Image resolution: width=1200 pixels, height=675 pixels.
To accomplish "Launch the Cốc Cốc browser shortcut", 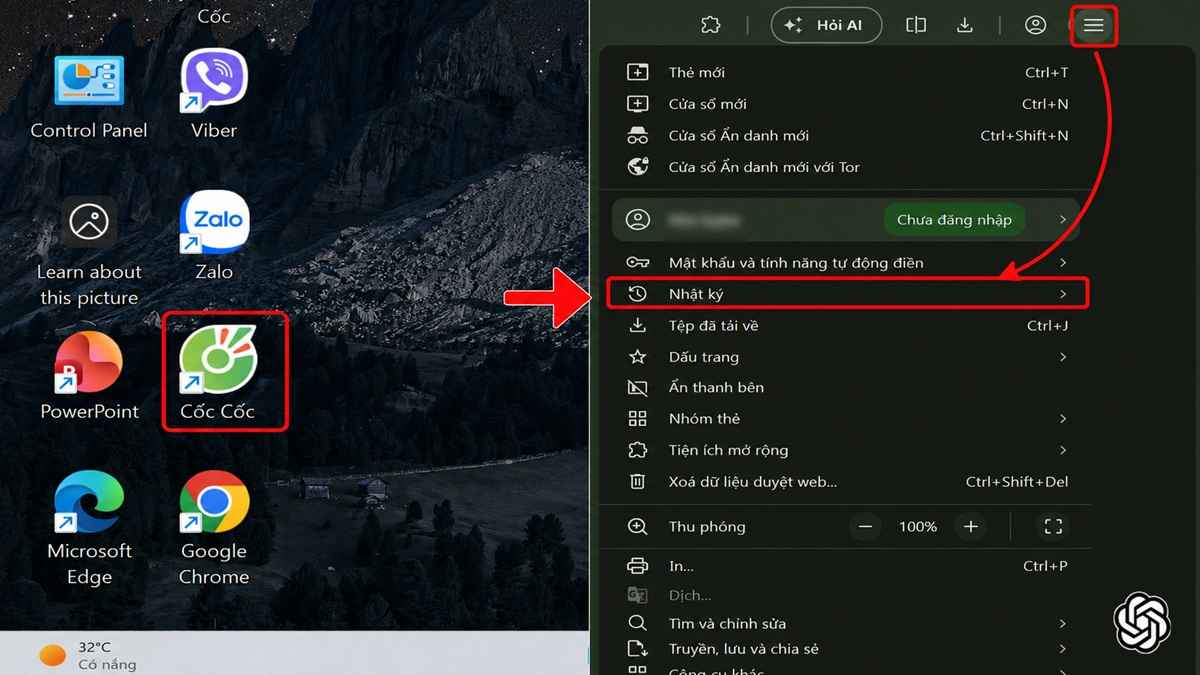I will pyautogui.click(x=217, y=372).
